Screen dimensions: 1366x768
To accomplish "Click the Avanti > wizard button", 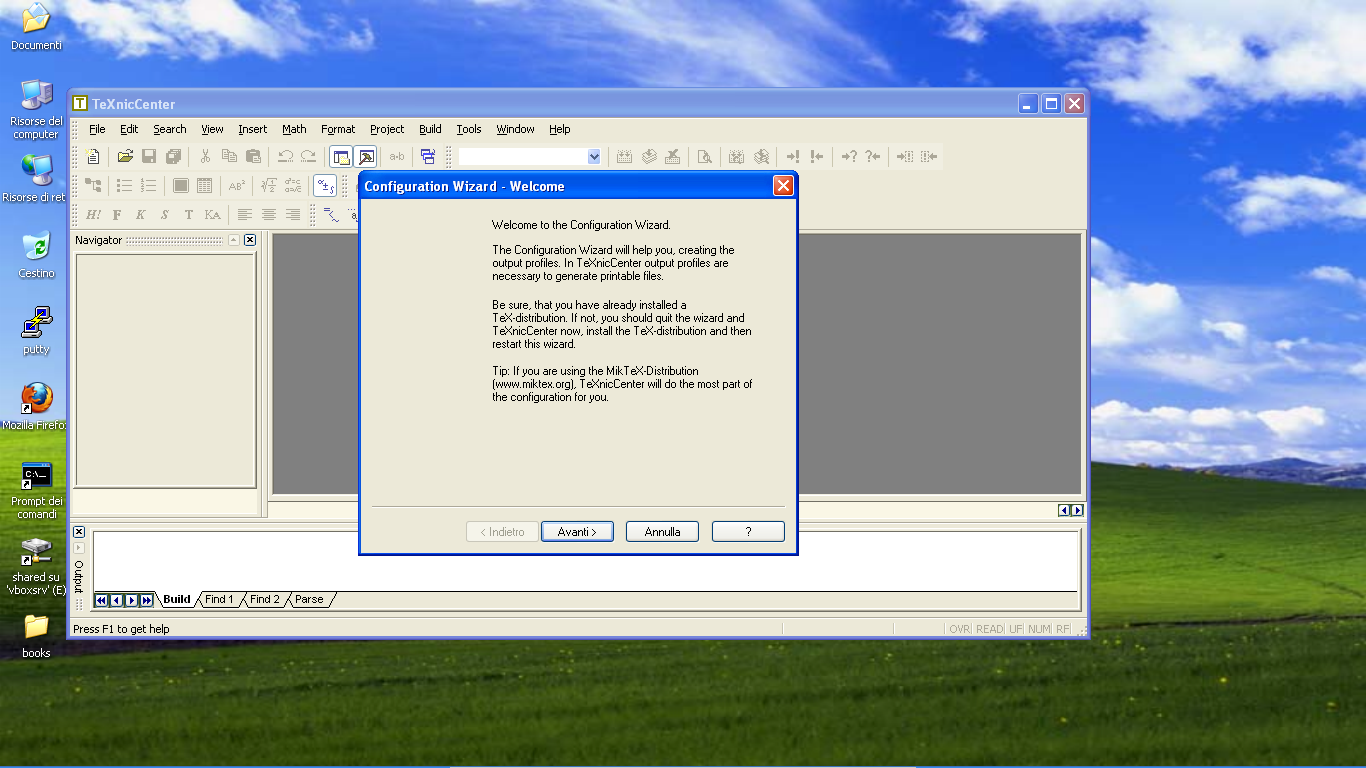I will pos(577,532).
